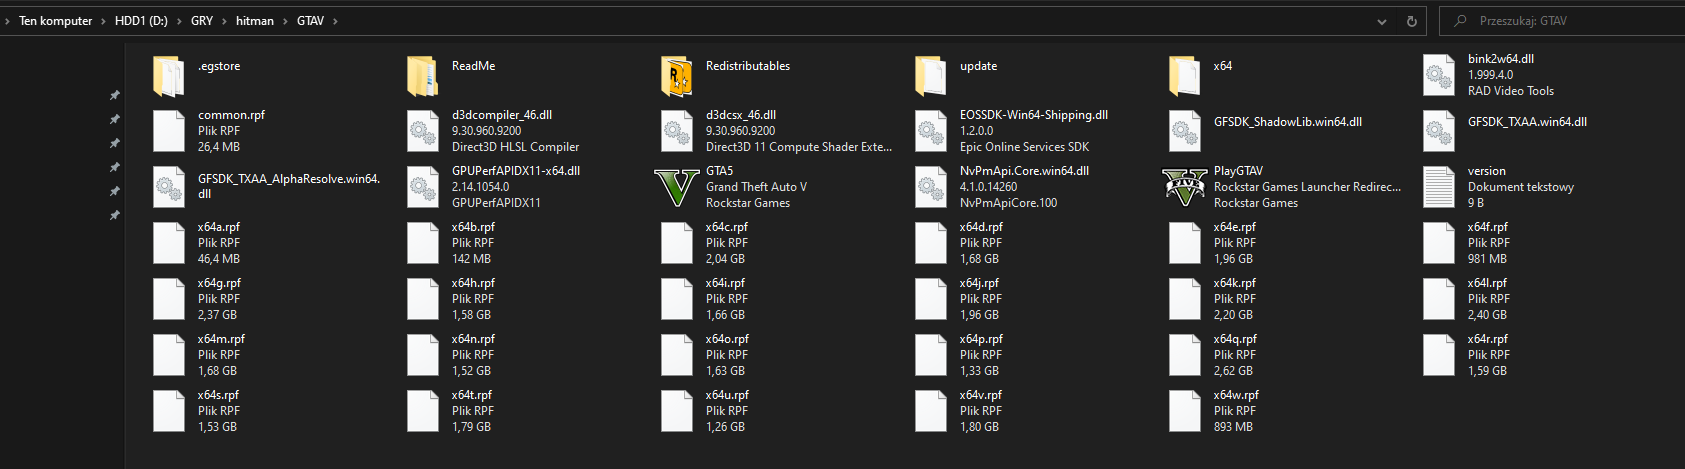The width and height of the screenshot is (1685, 469).
Task: Select the x64d.rpf file icon
Action: click(x=930, y=243)
